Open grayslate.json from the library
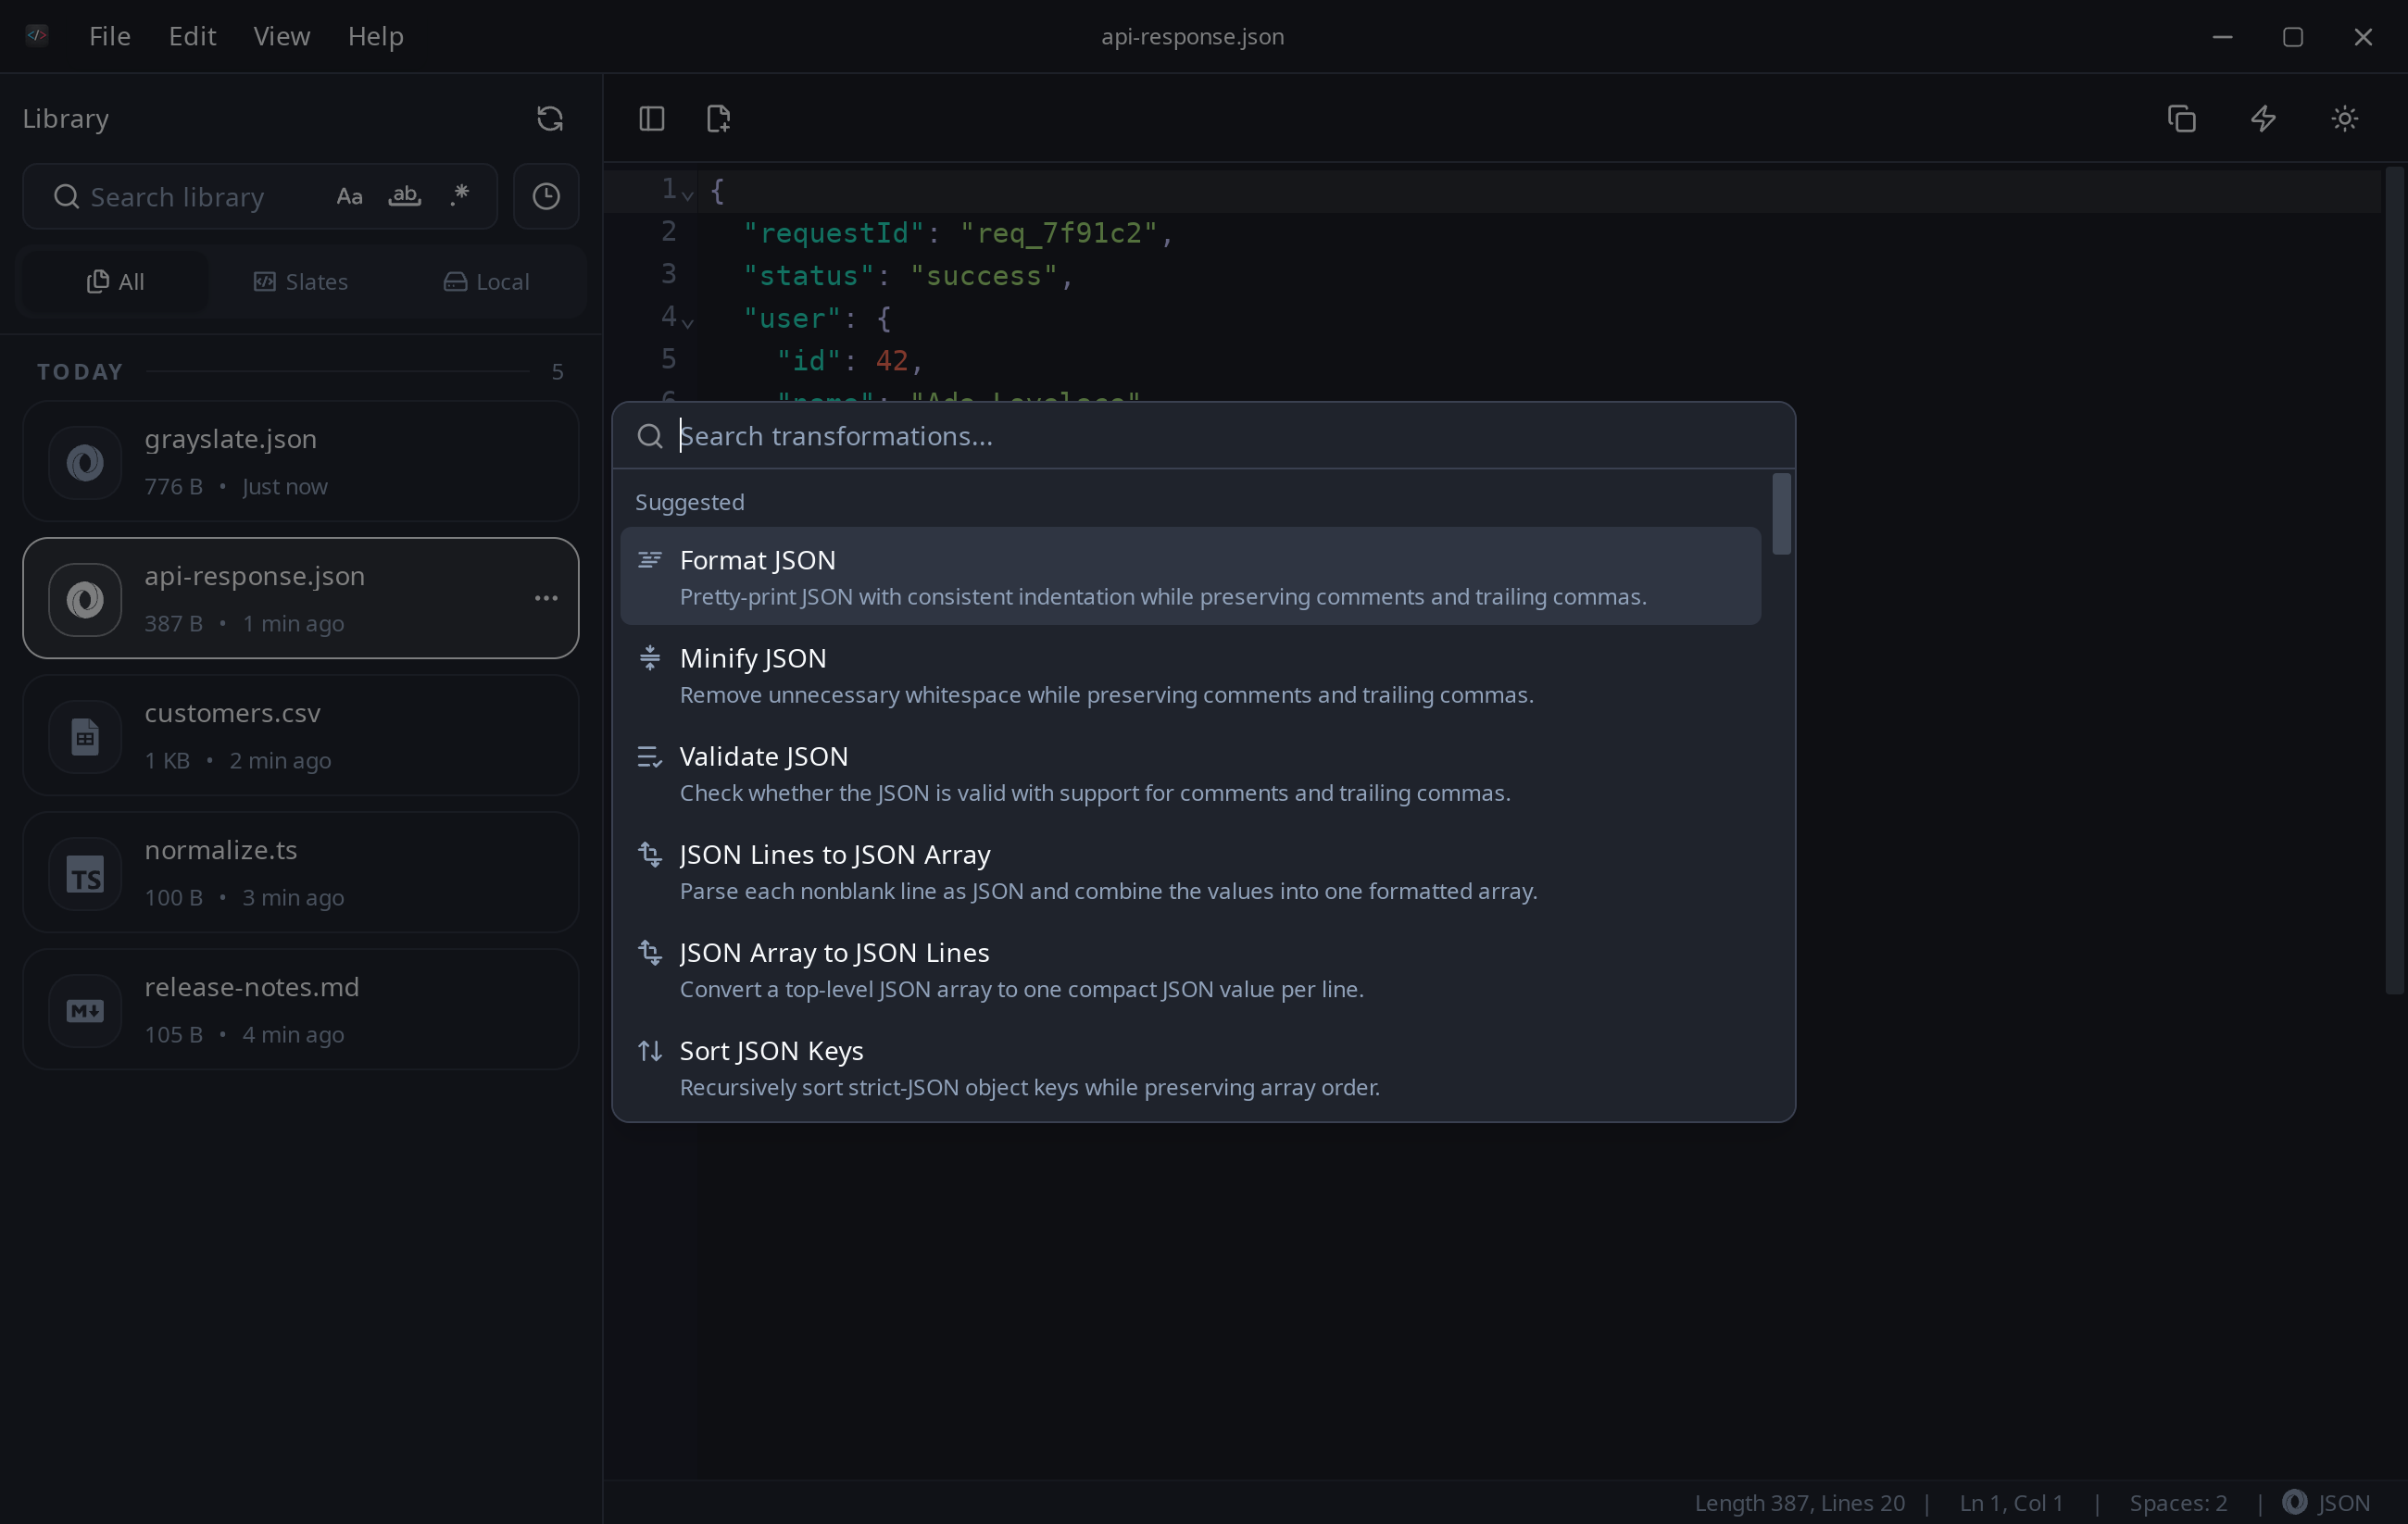 point(301,462)
